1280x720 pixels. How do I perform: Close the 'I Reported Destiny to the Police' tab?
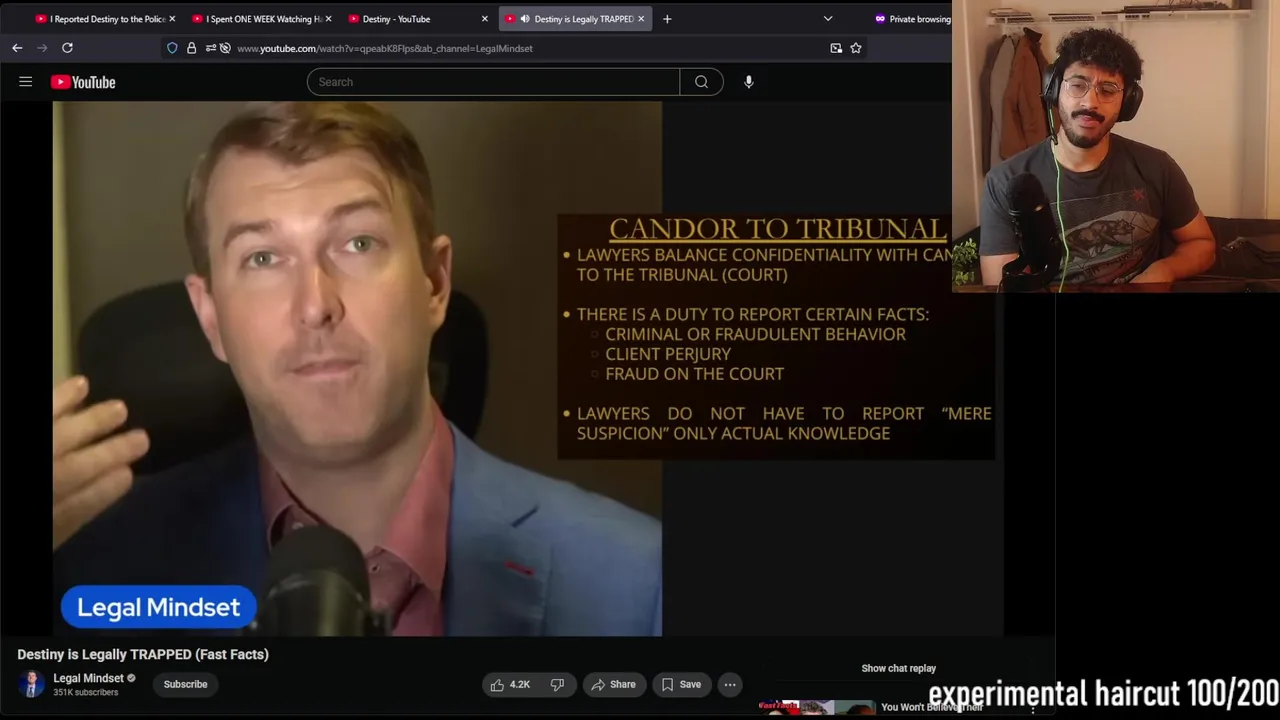pyautogui.click(x=172, y=19)
